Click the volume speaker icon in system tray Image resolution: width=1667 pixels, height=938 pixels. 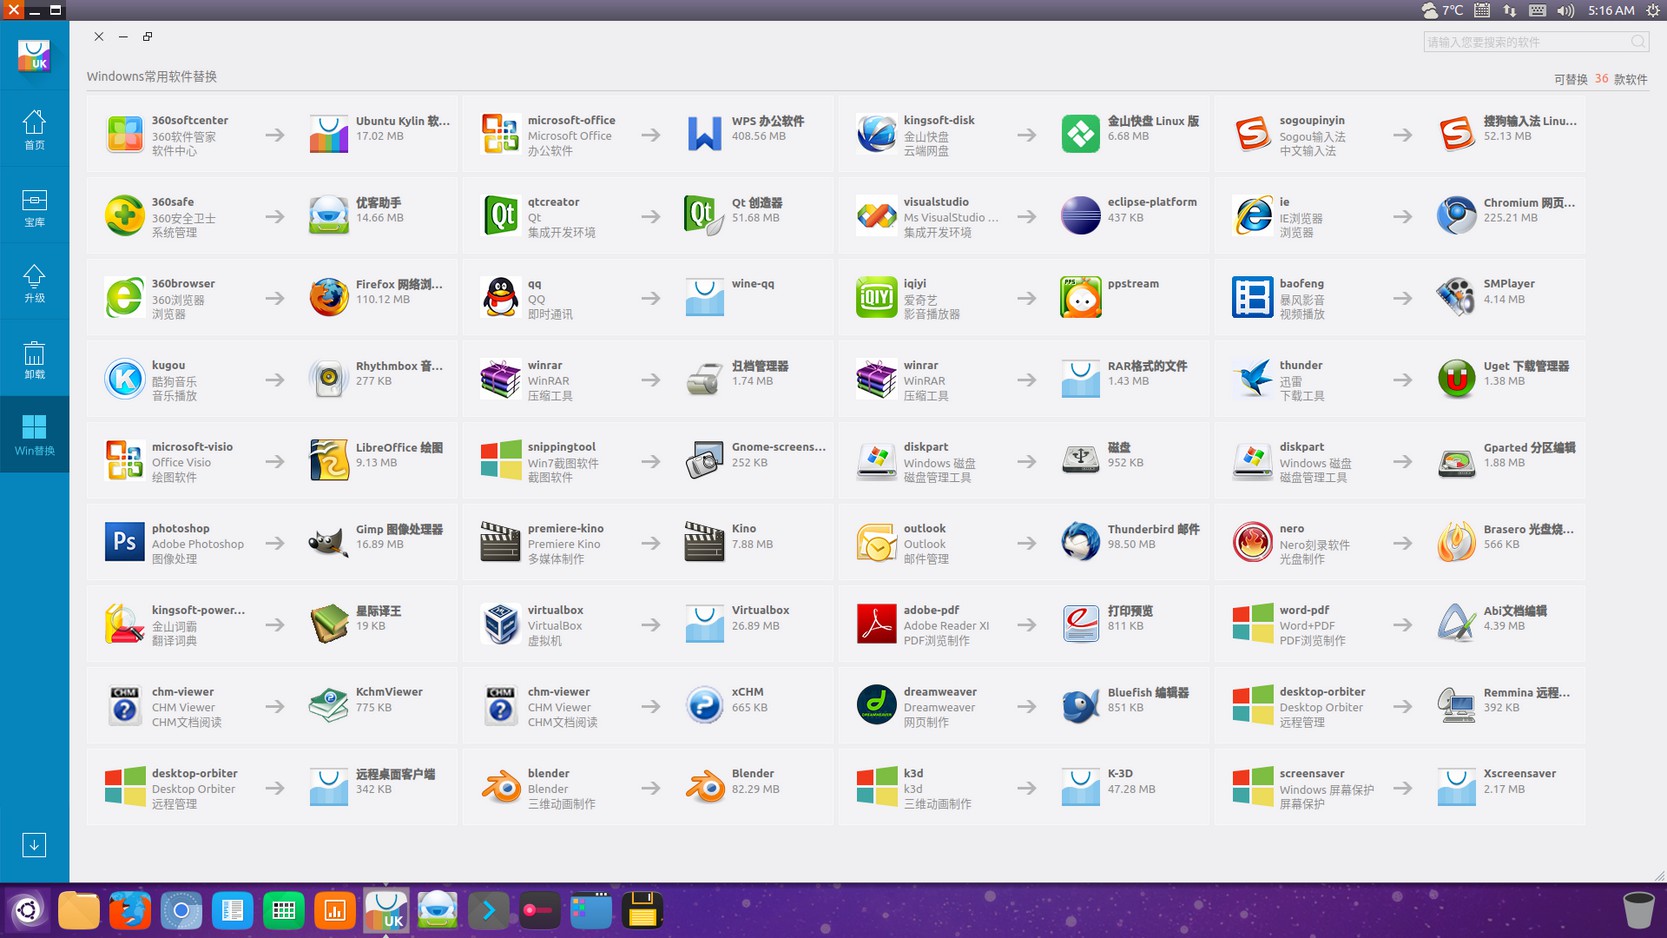click(x=1564, y=11)
